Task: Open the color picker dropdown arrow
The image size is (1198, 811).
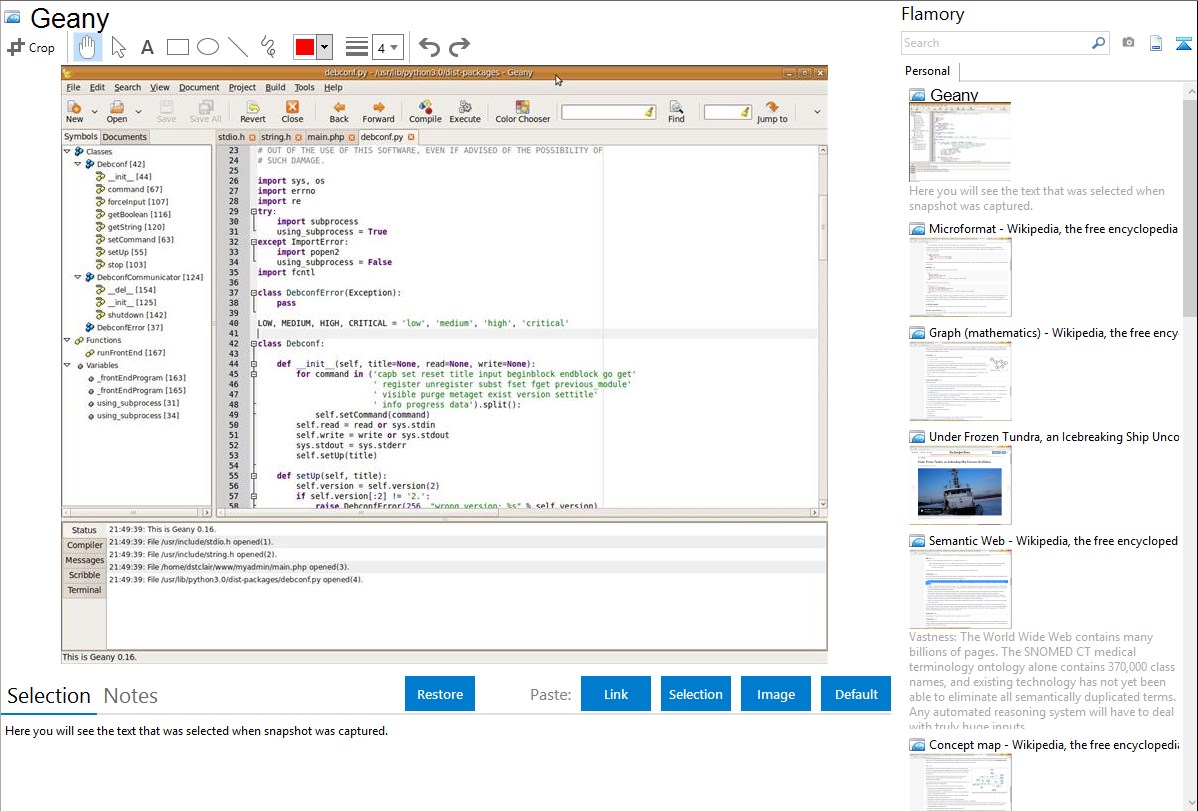Action: 325,47
